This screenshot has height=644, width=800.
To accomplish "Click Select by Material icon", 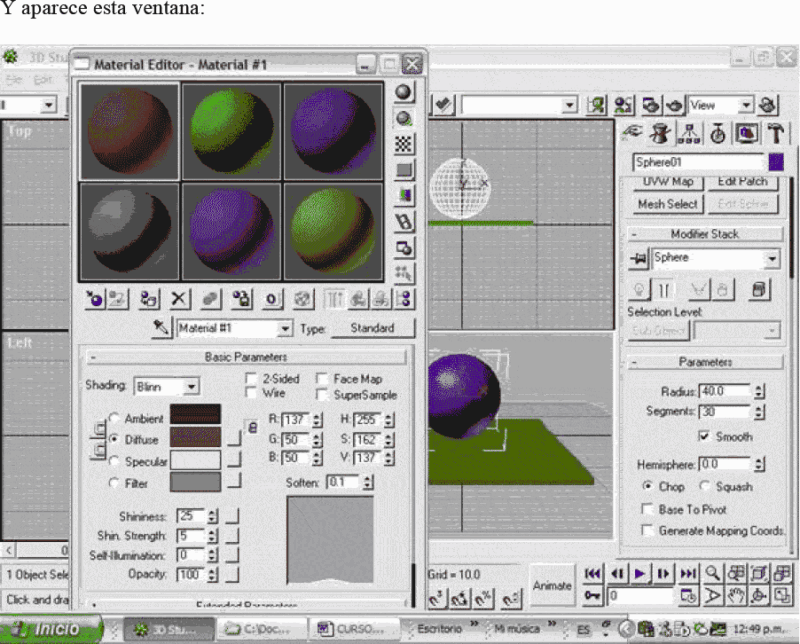I will (403, 274).
